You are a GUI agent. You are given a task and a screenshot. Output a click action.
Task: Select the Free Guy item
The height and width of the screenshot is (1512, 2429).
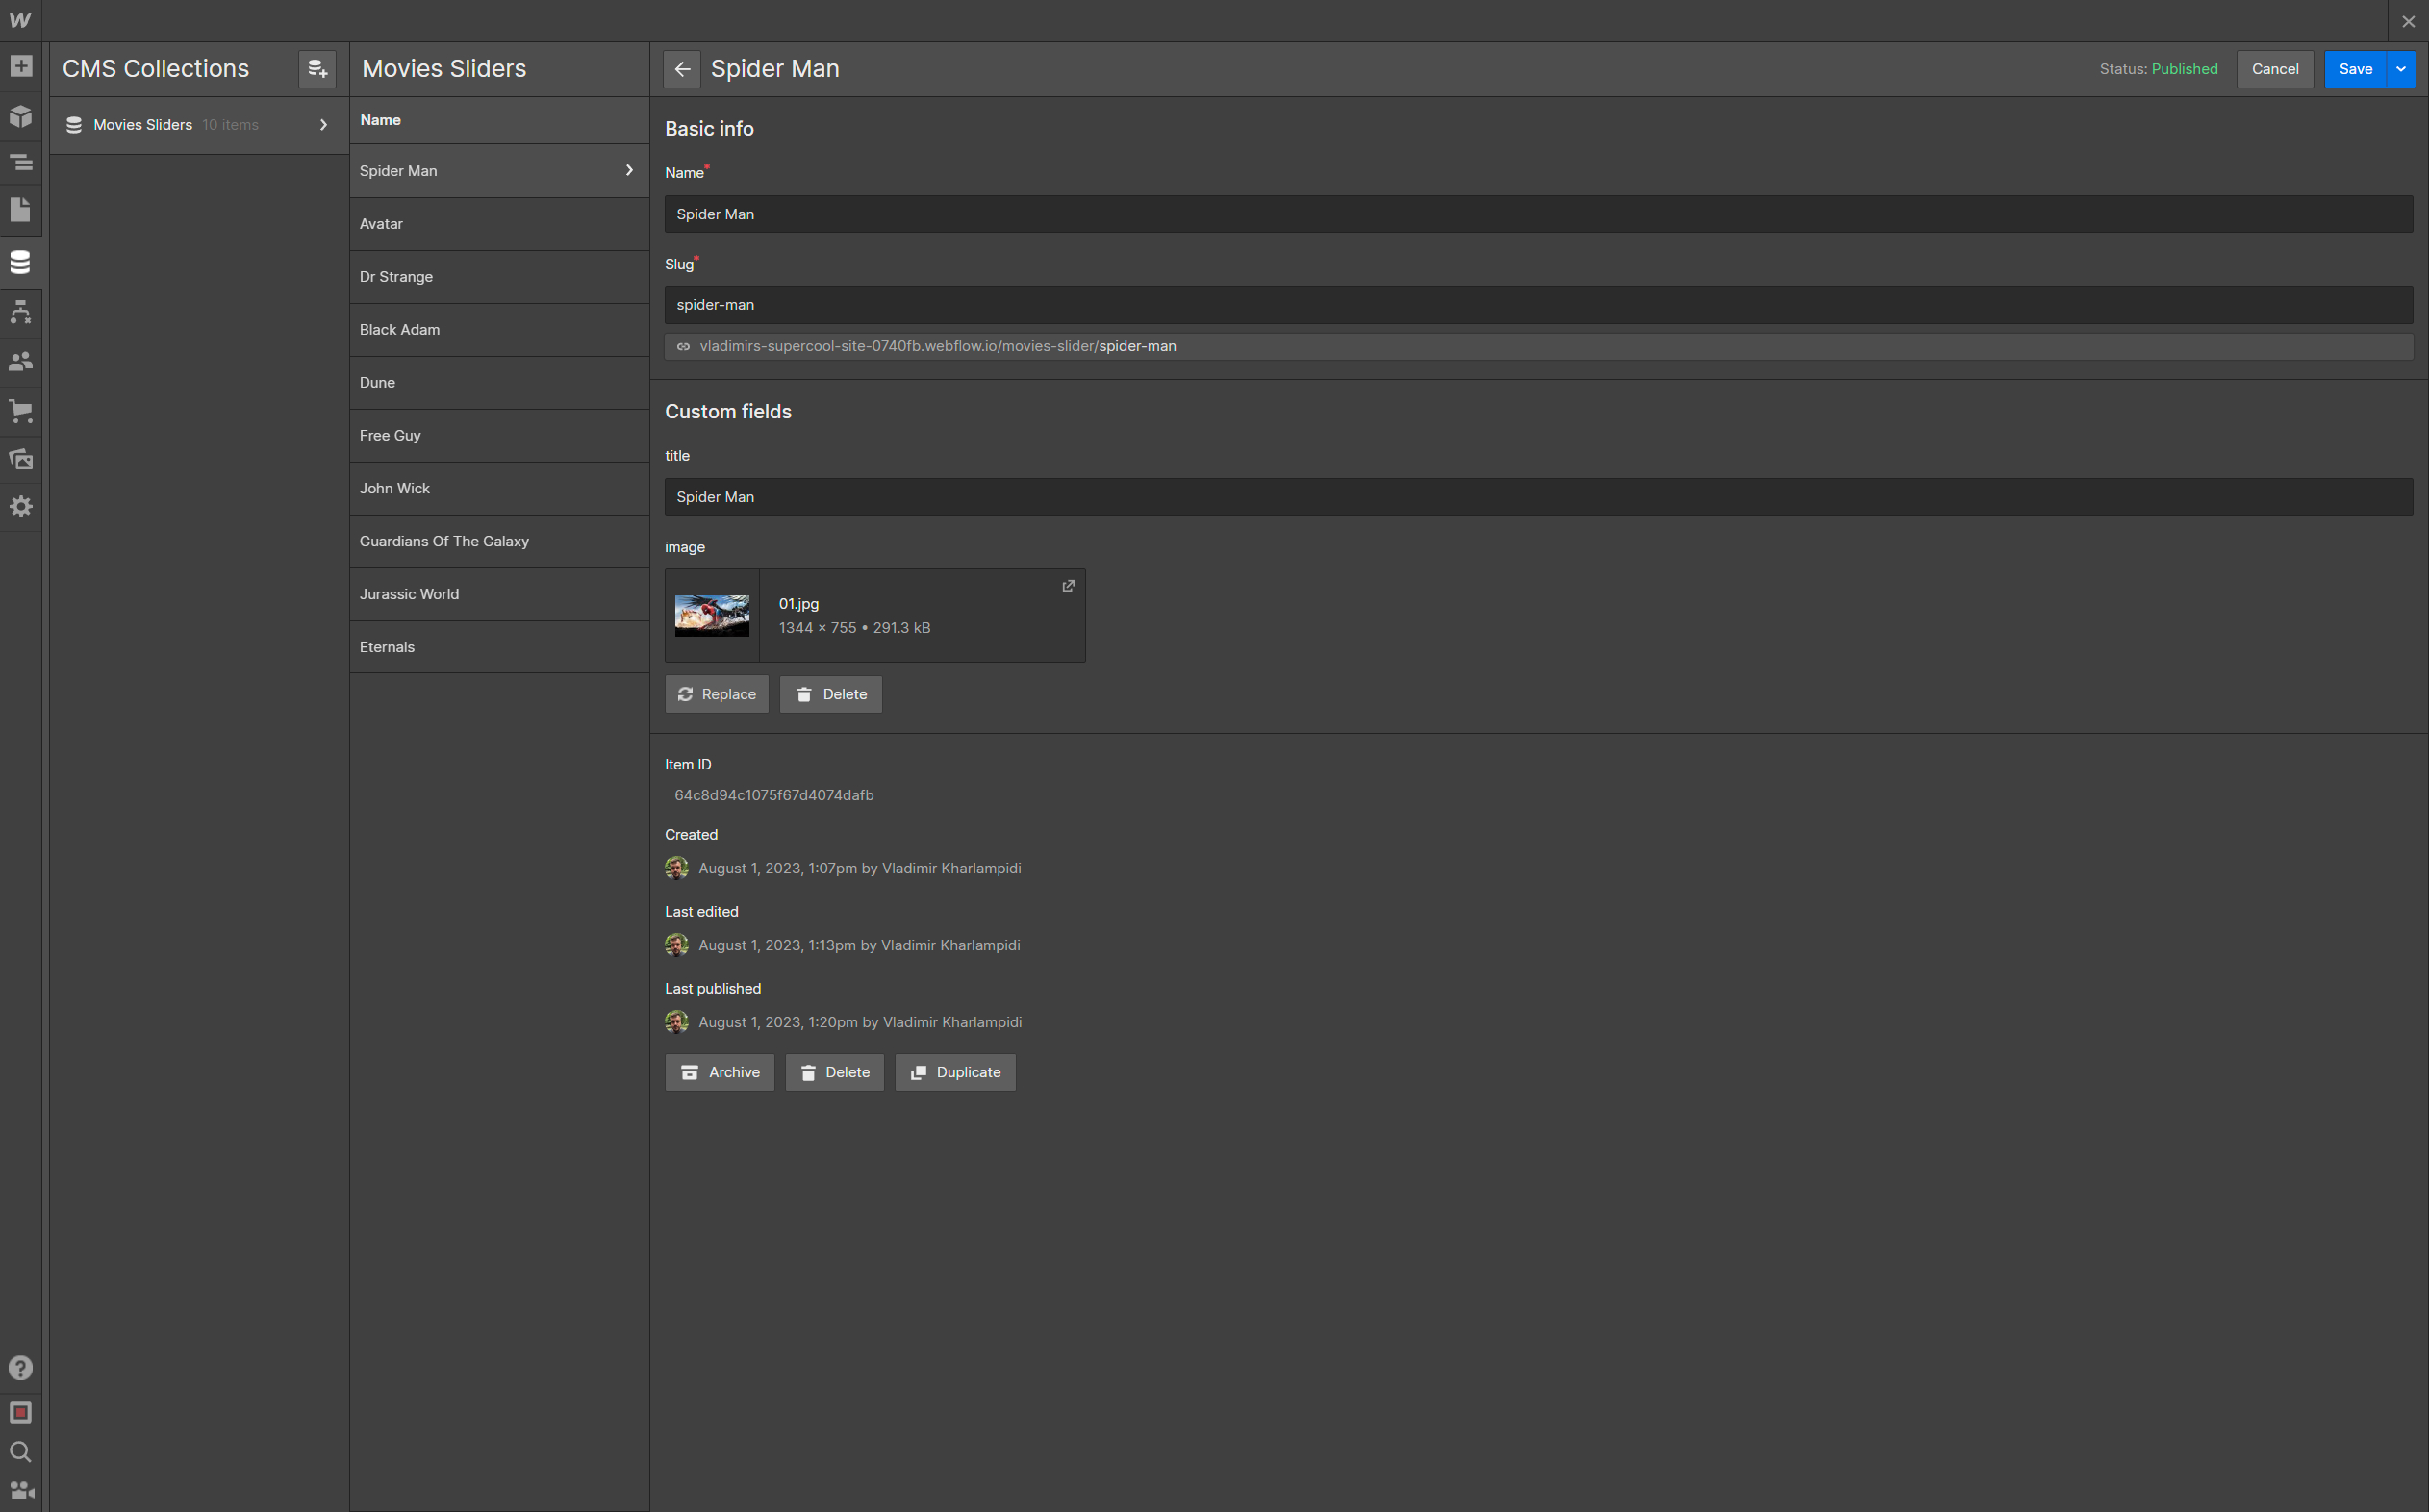coord(499,436)
